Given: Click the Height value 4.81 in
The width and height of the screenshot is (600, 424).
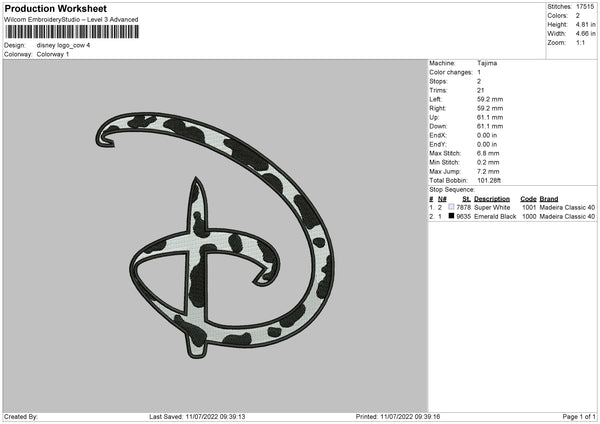Looking at the screenshot, I should (x=585, y=24).
